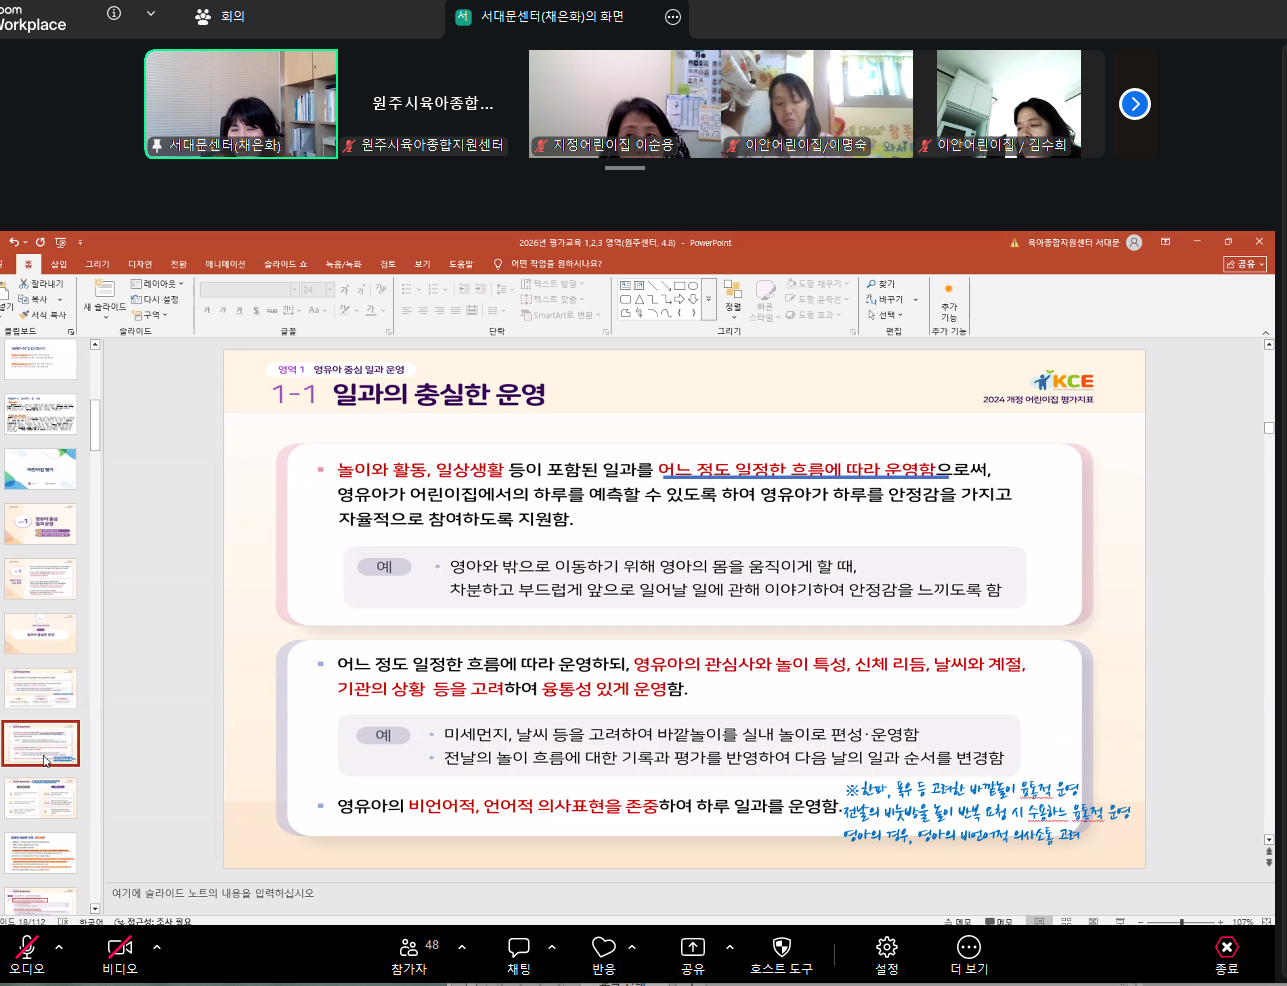Open the 디자인 ribbon tab in PowerPoint
This screenshot has height=986, width=1287.
[x=140, y=264]
